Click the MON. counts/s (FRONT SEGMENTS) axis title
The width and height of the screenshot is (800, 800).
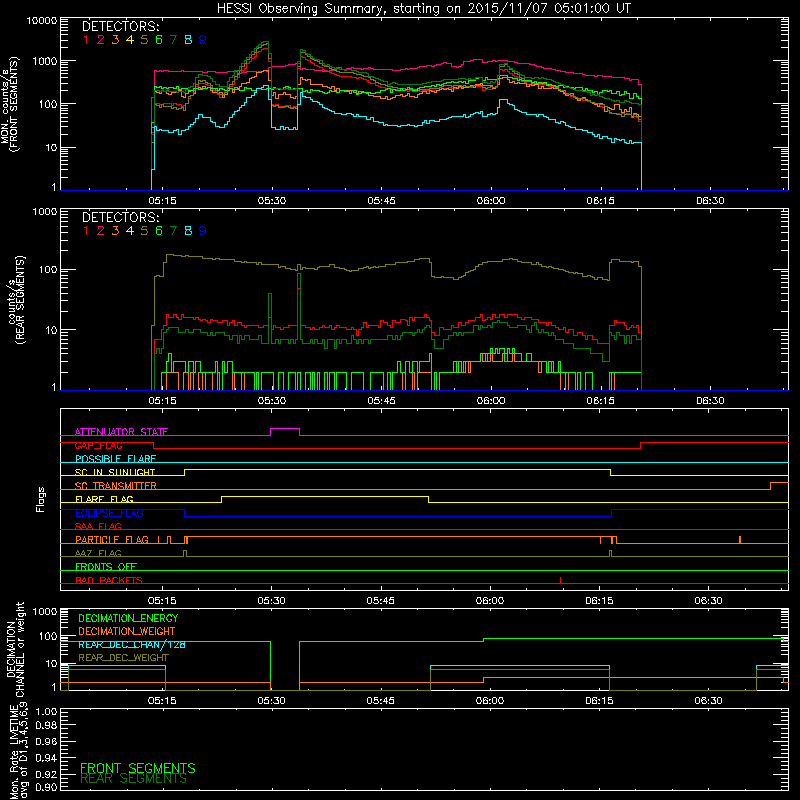[10, 105]
